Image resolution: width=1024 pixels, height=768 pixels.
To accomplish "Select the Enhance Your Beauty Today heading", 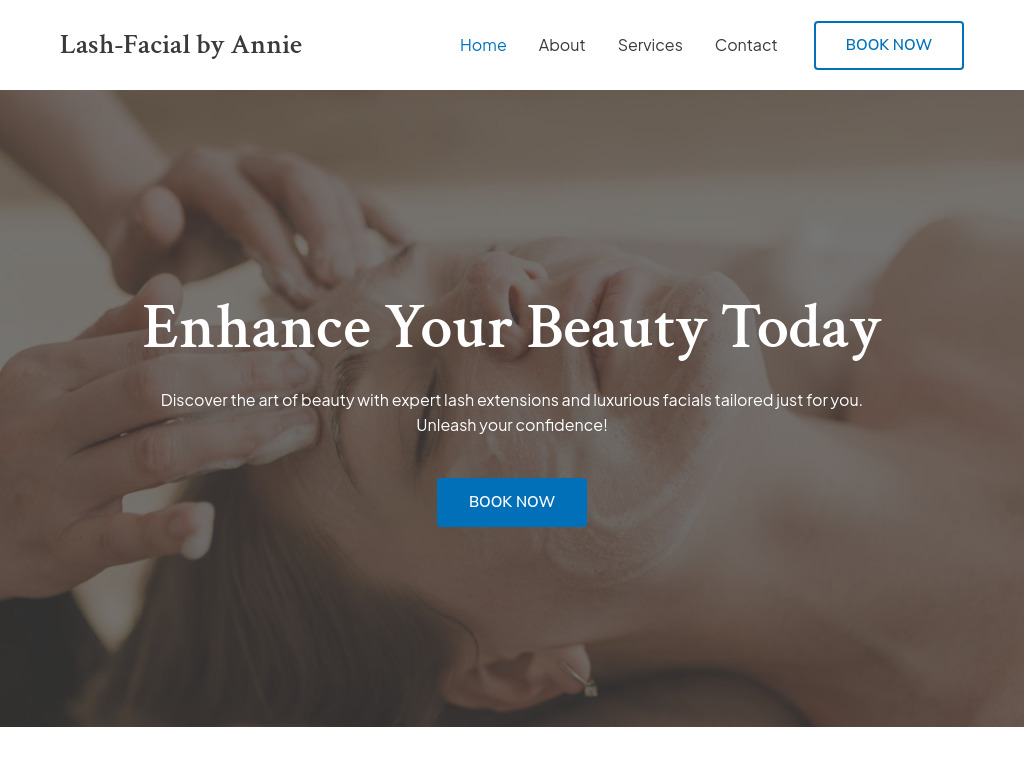I will coord(512,328).
